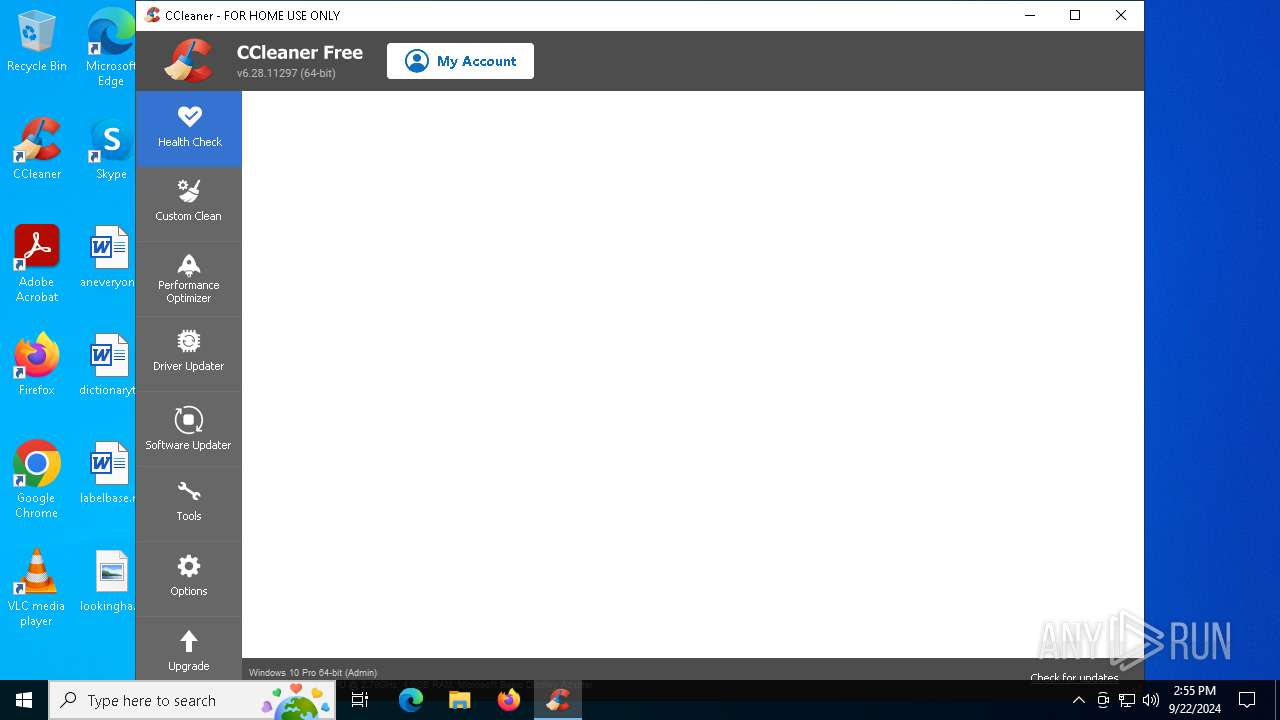Select the Adobe Acrobat desktop icon

point(37,264)
